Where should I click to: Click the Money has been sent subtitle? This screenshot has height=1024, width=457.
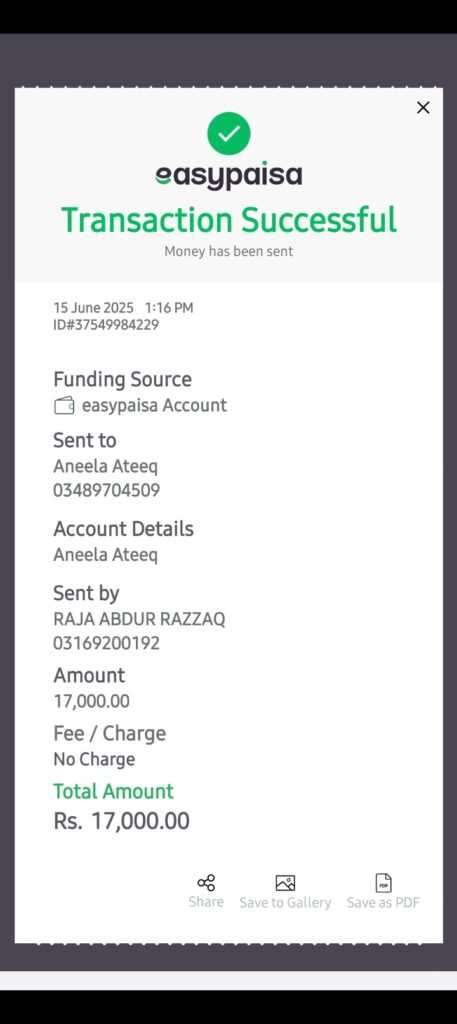[x=228, y=251]
